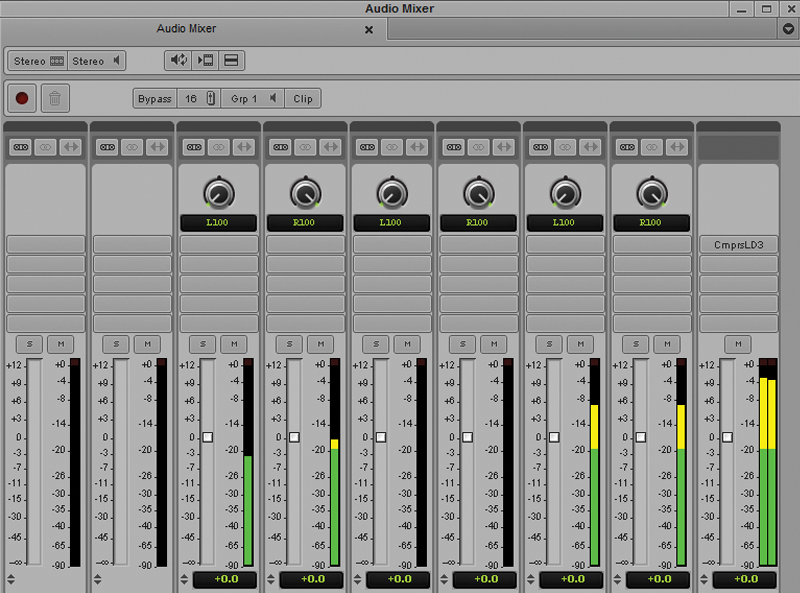
Task: Open the Audio Mixer fast menu arrow at top right
Action: tap(788, 29)
